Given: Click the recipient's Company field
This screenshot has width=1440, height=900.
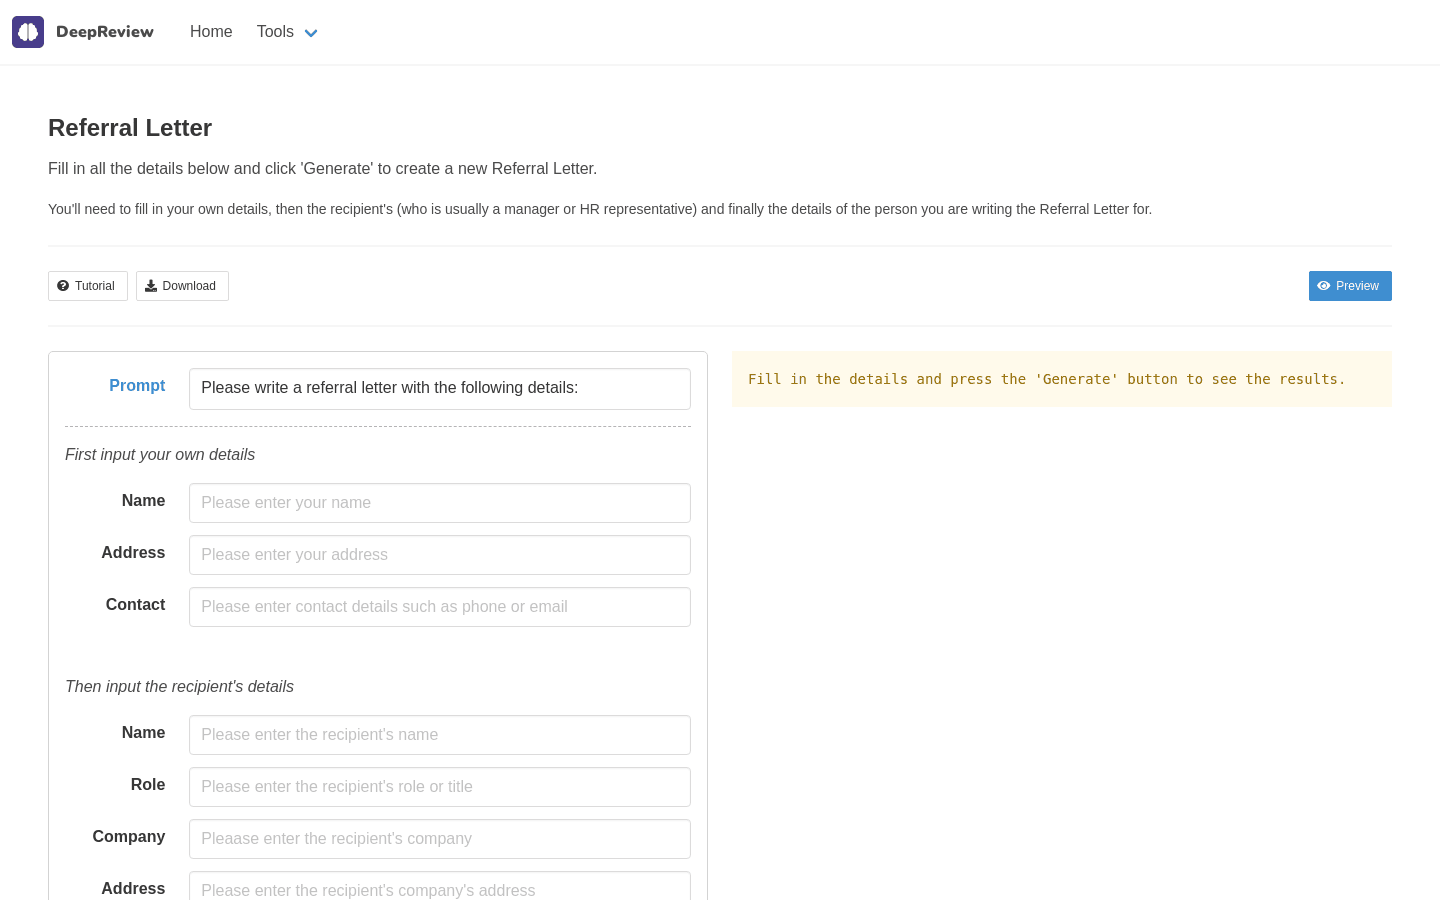Looking at the screenshot, I should 440,839.
